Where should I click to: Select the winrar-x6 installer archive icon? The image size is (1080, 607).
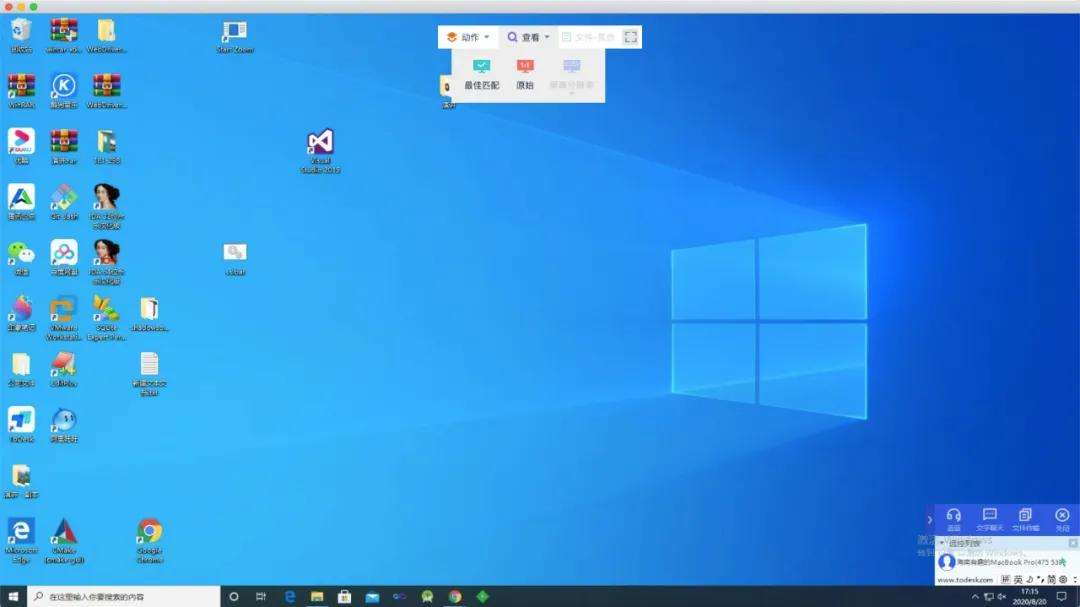coord(64,36)
